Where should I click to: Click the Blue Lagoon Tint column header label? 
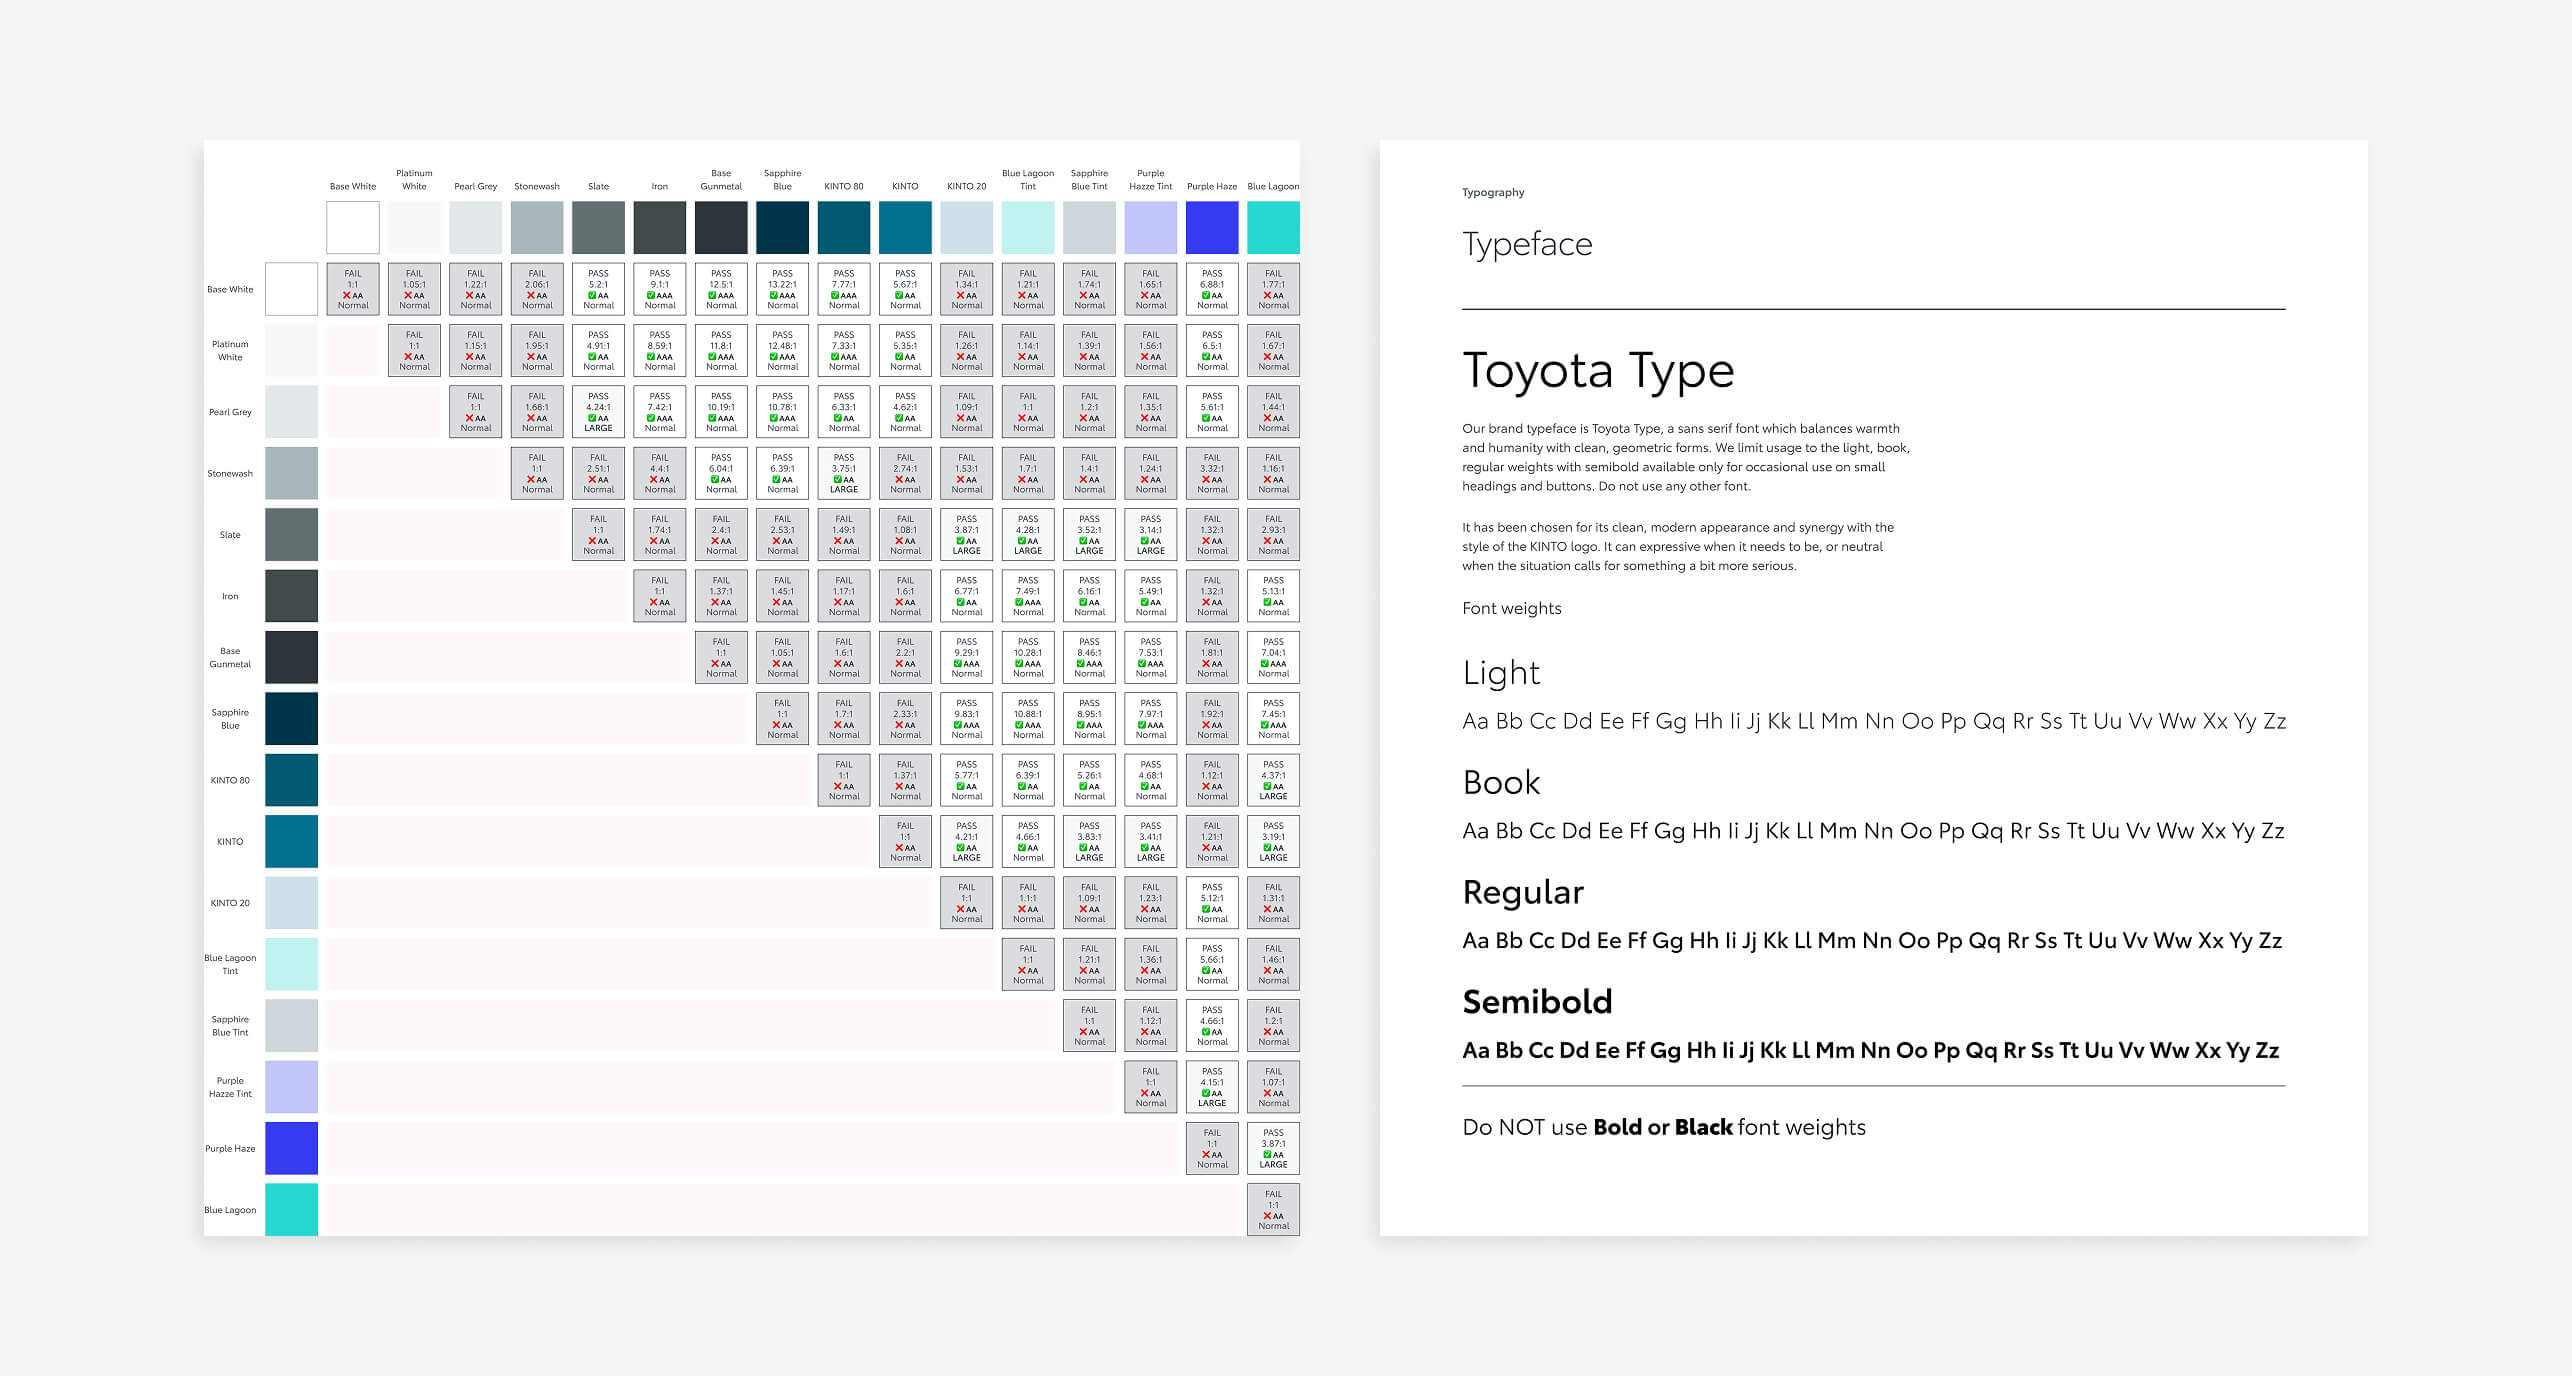[1028, 180]
